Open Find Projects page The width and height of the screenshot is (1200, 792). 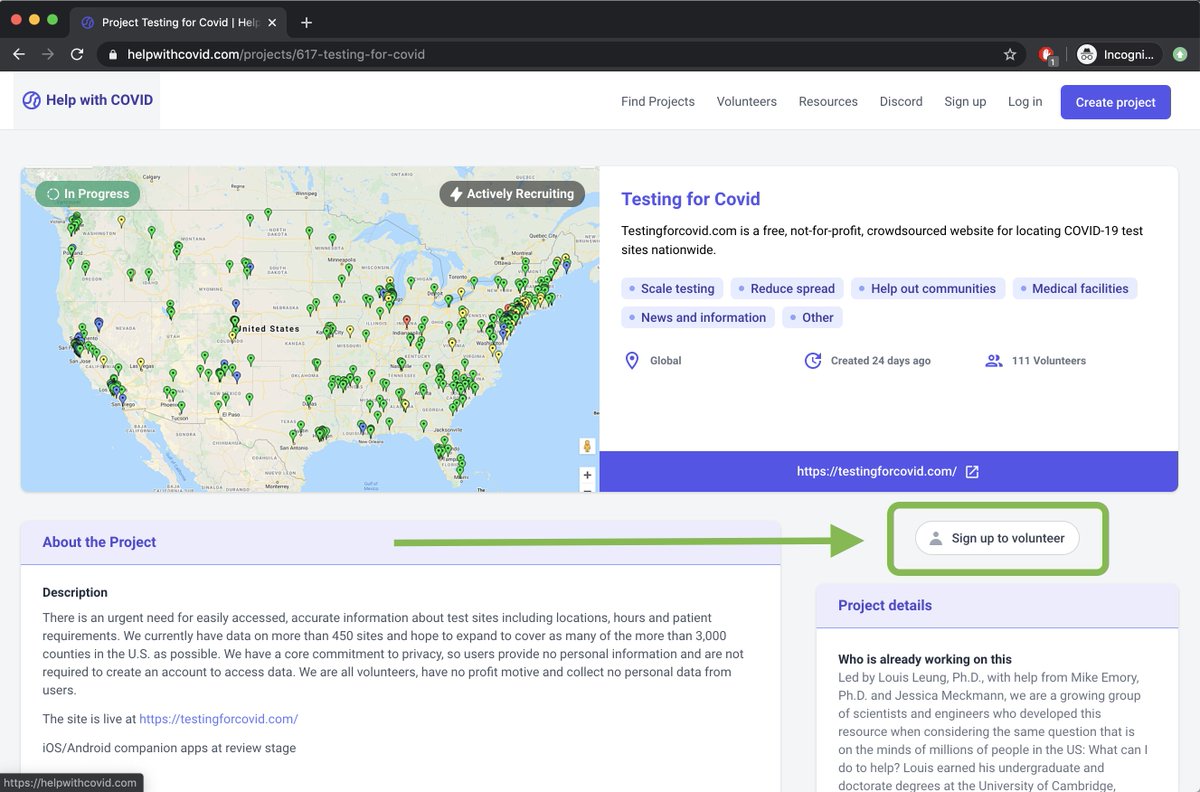(x=658, y=101)
